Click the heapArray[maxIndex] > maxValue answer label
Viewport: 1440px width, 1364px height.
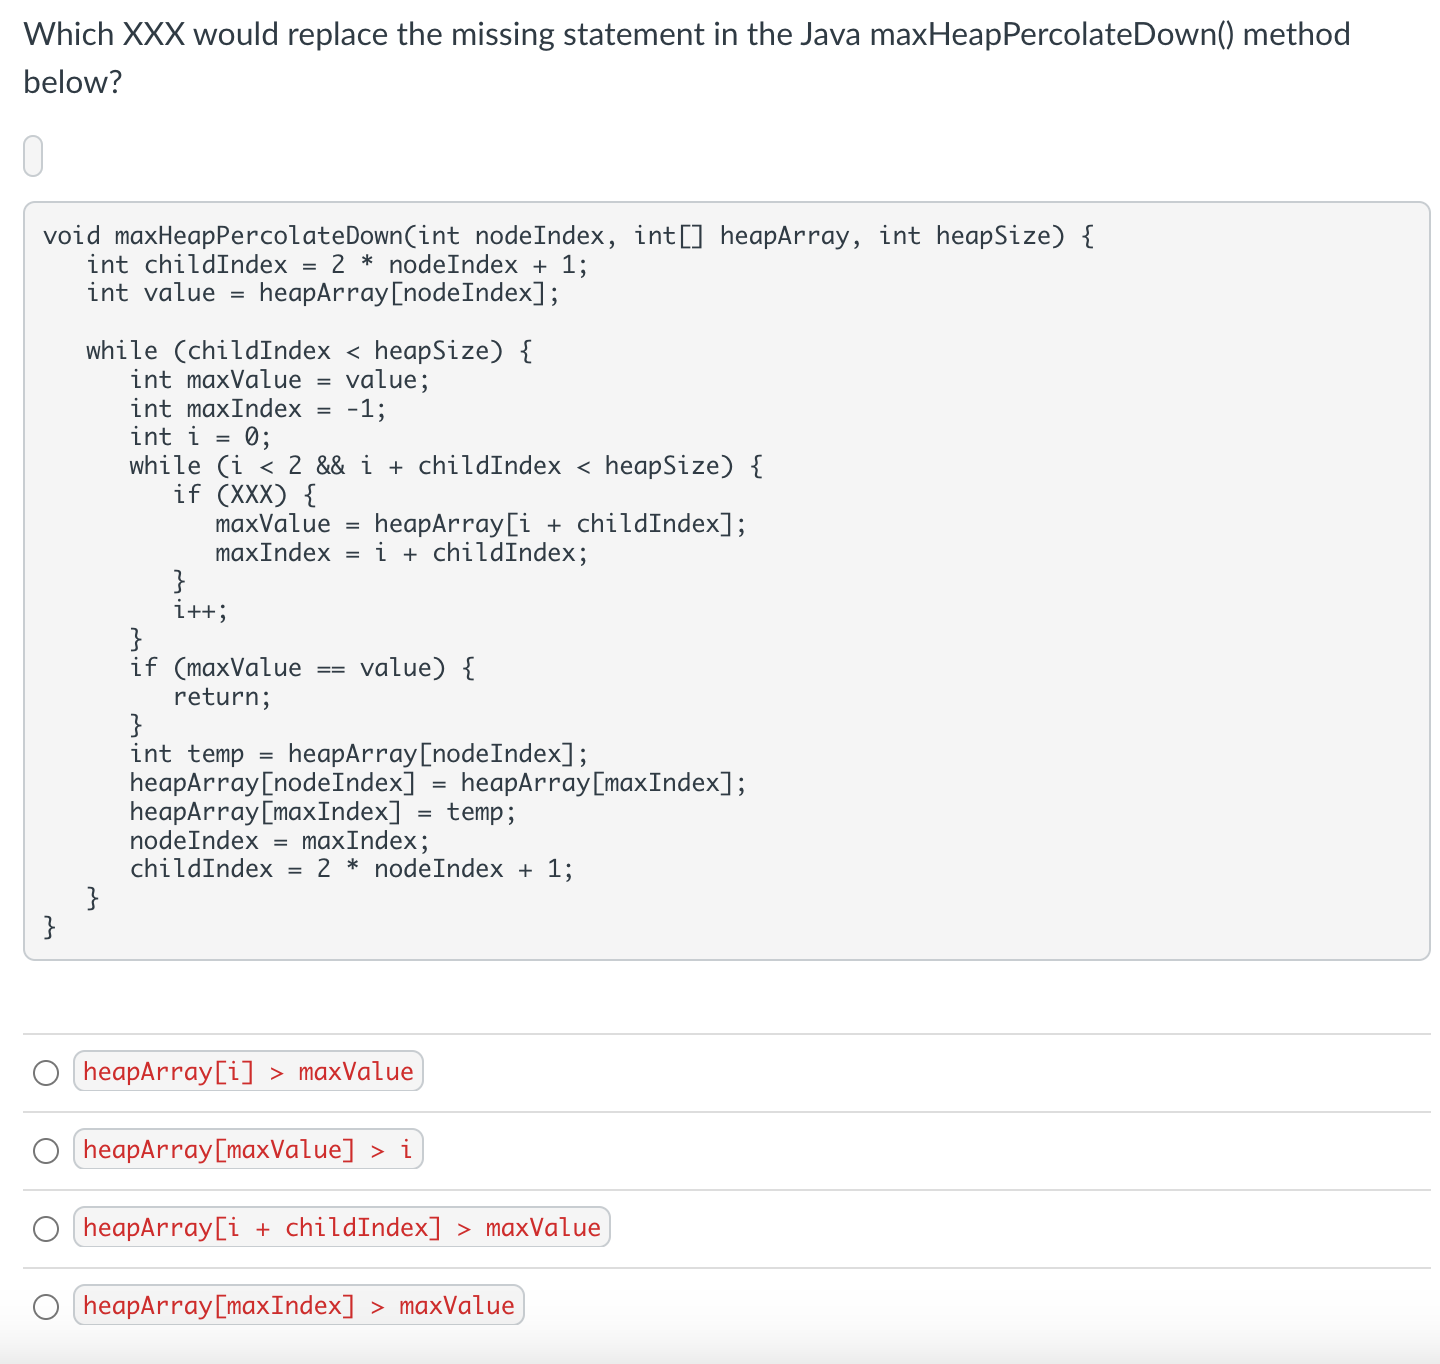[x=298, y=1305]
